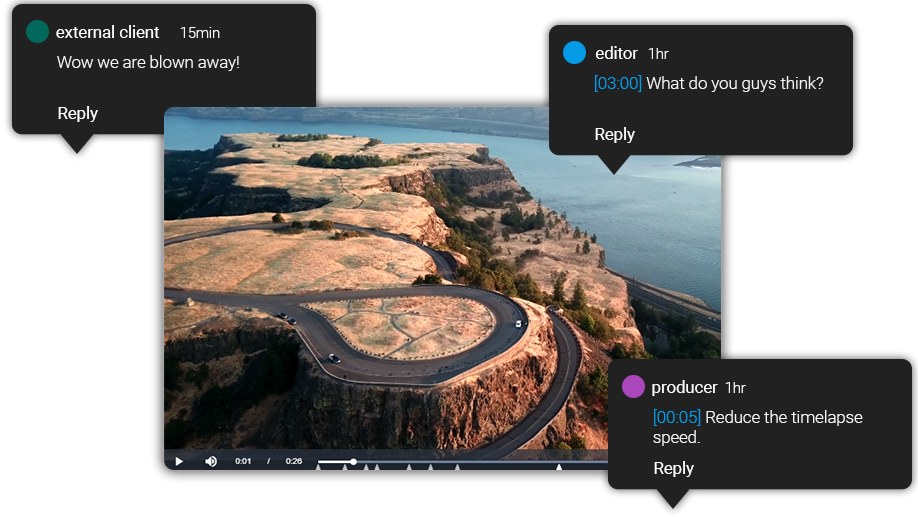Image resolution: width=918 pixels, height=517 pixels.
Task: Select the first comment marker at timeline start
Action: point(318,467)
